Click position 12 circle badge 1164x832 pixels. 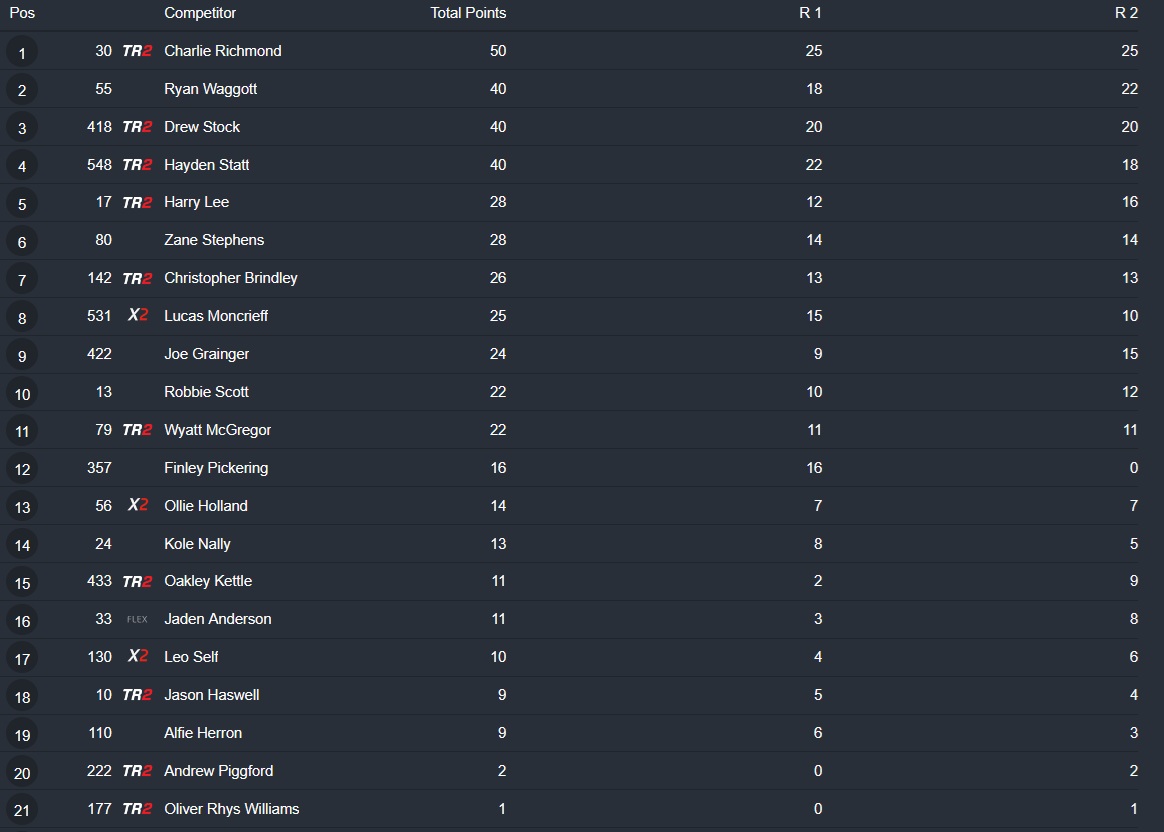22,469
